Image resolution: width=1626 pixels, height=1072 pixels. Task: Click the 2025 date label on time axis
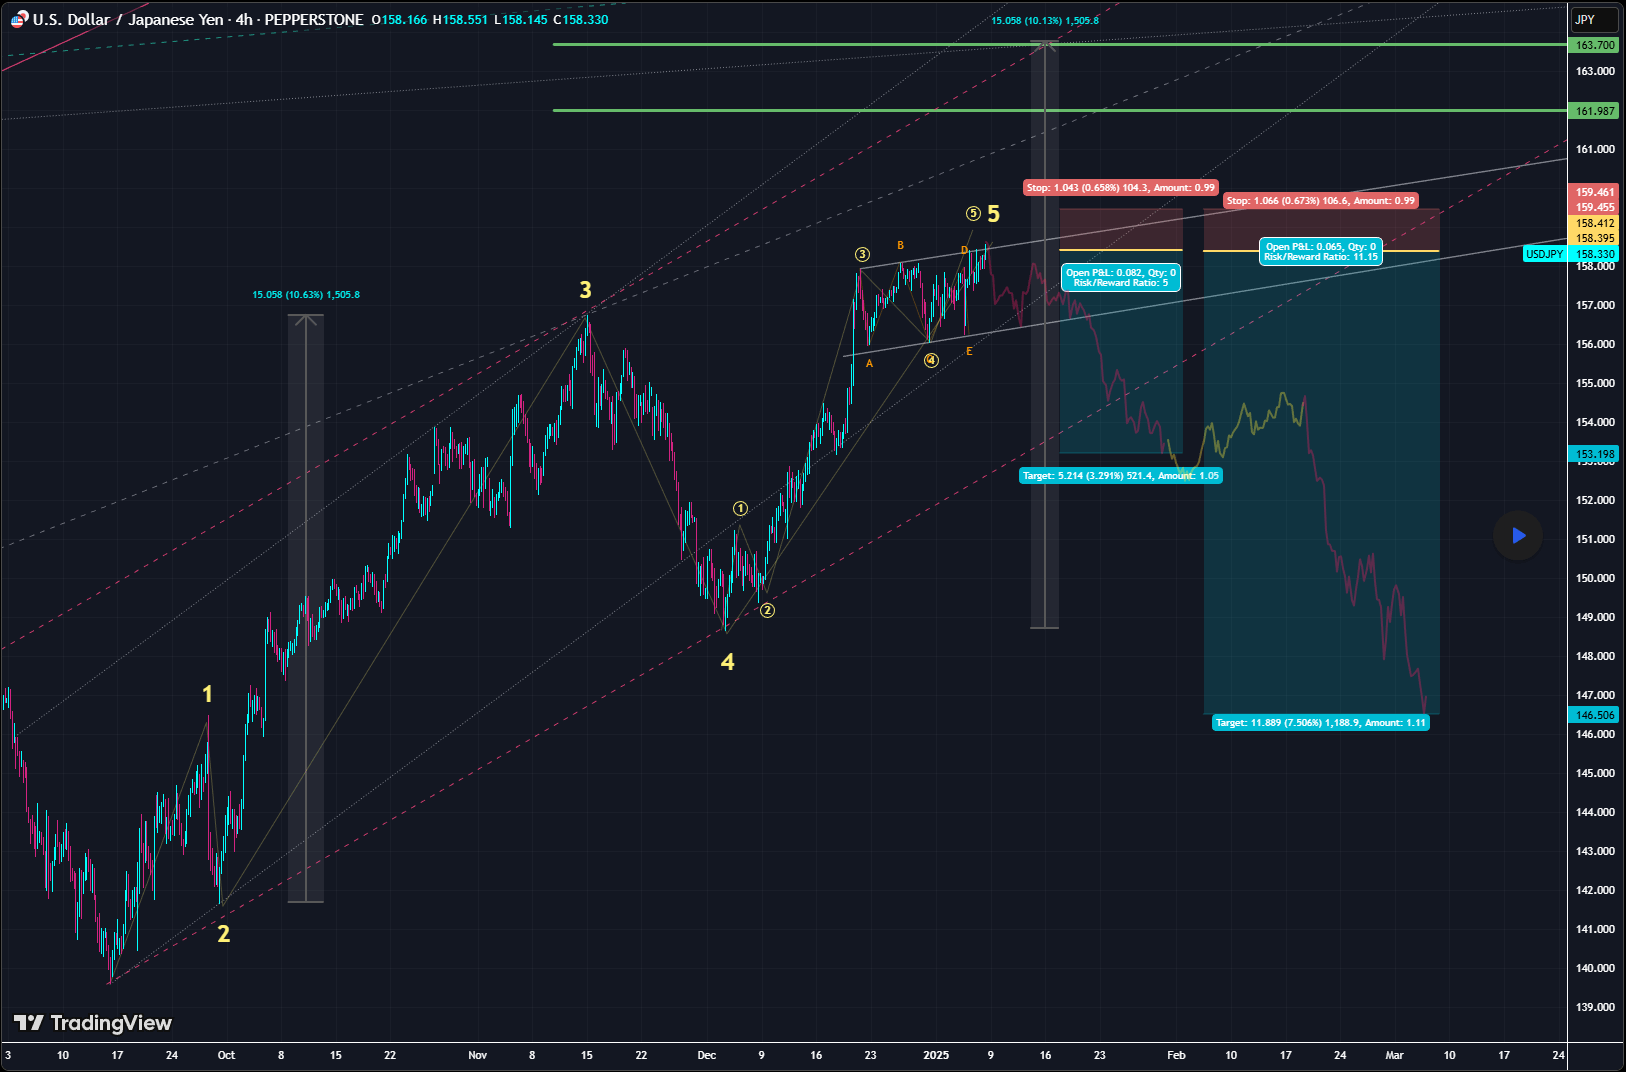pos(936,1055)
